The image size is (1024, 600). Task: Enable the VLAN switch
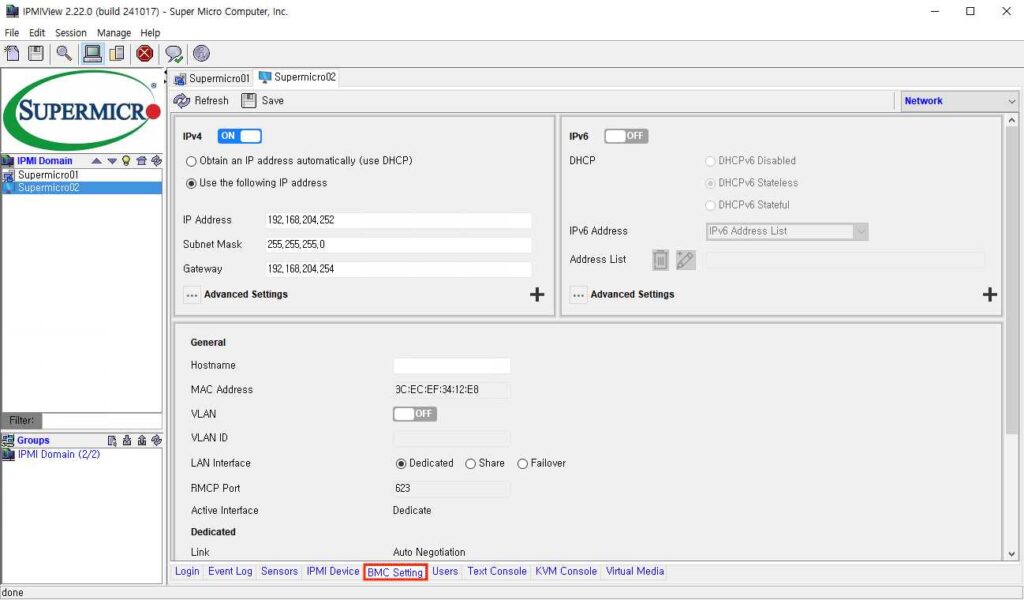click(415, 414)
